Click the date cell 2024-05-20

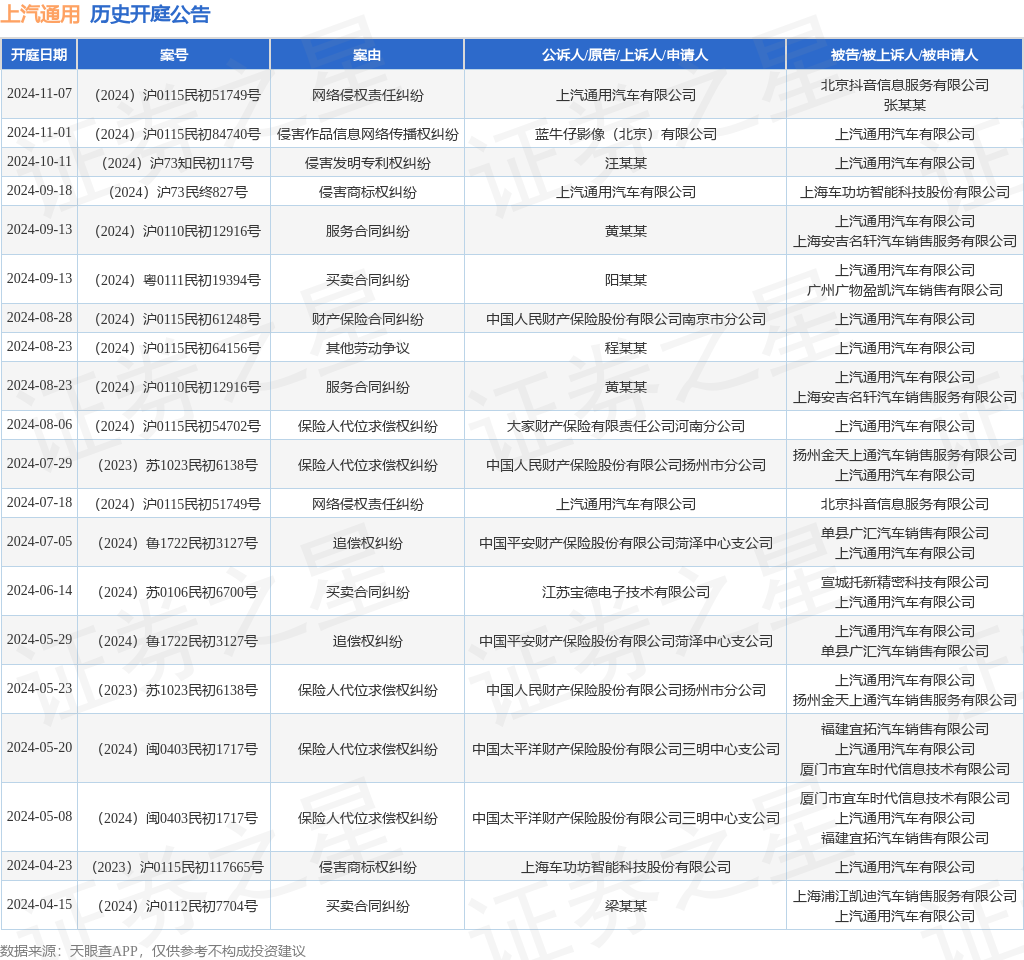(39, 747)
